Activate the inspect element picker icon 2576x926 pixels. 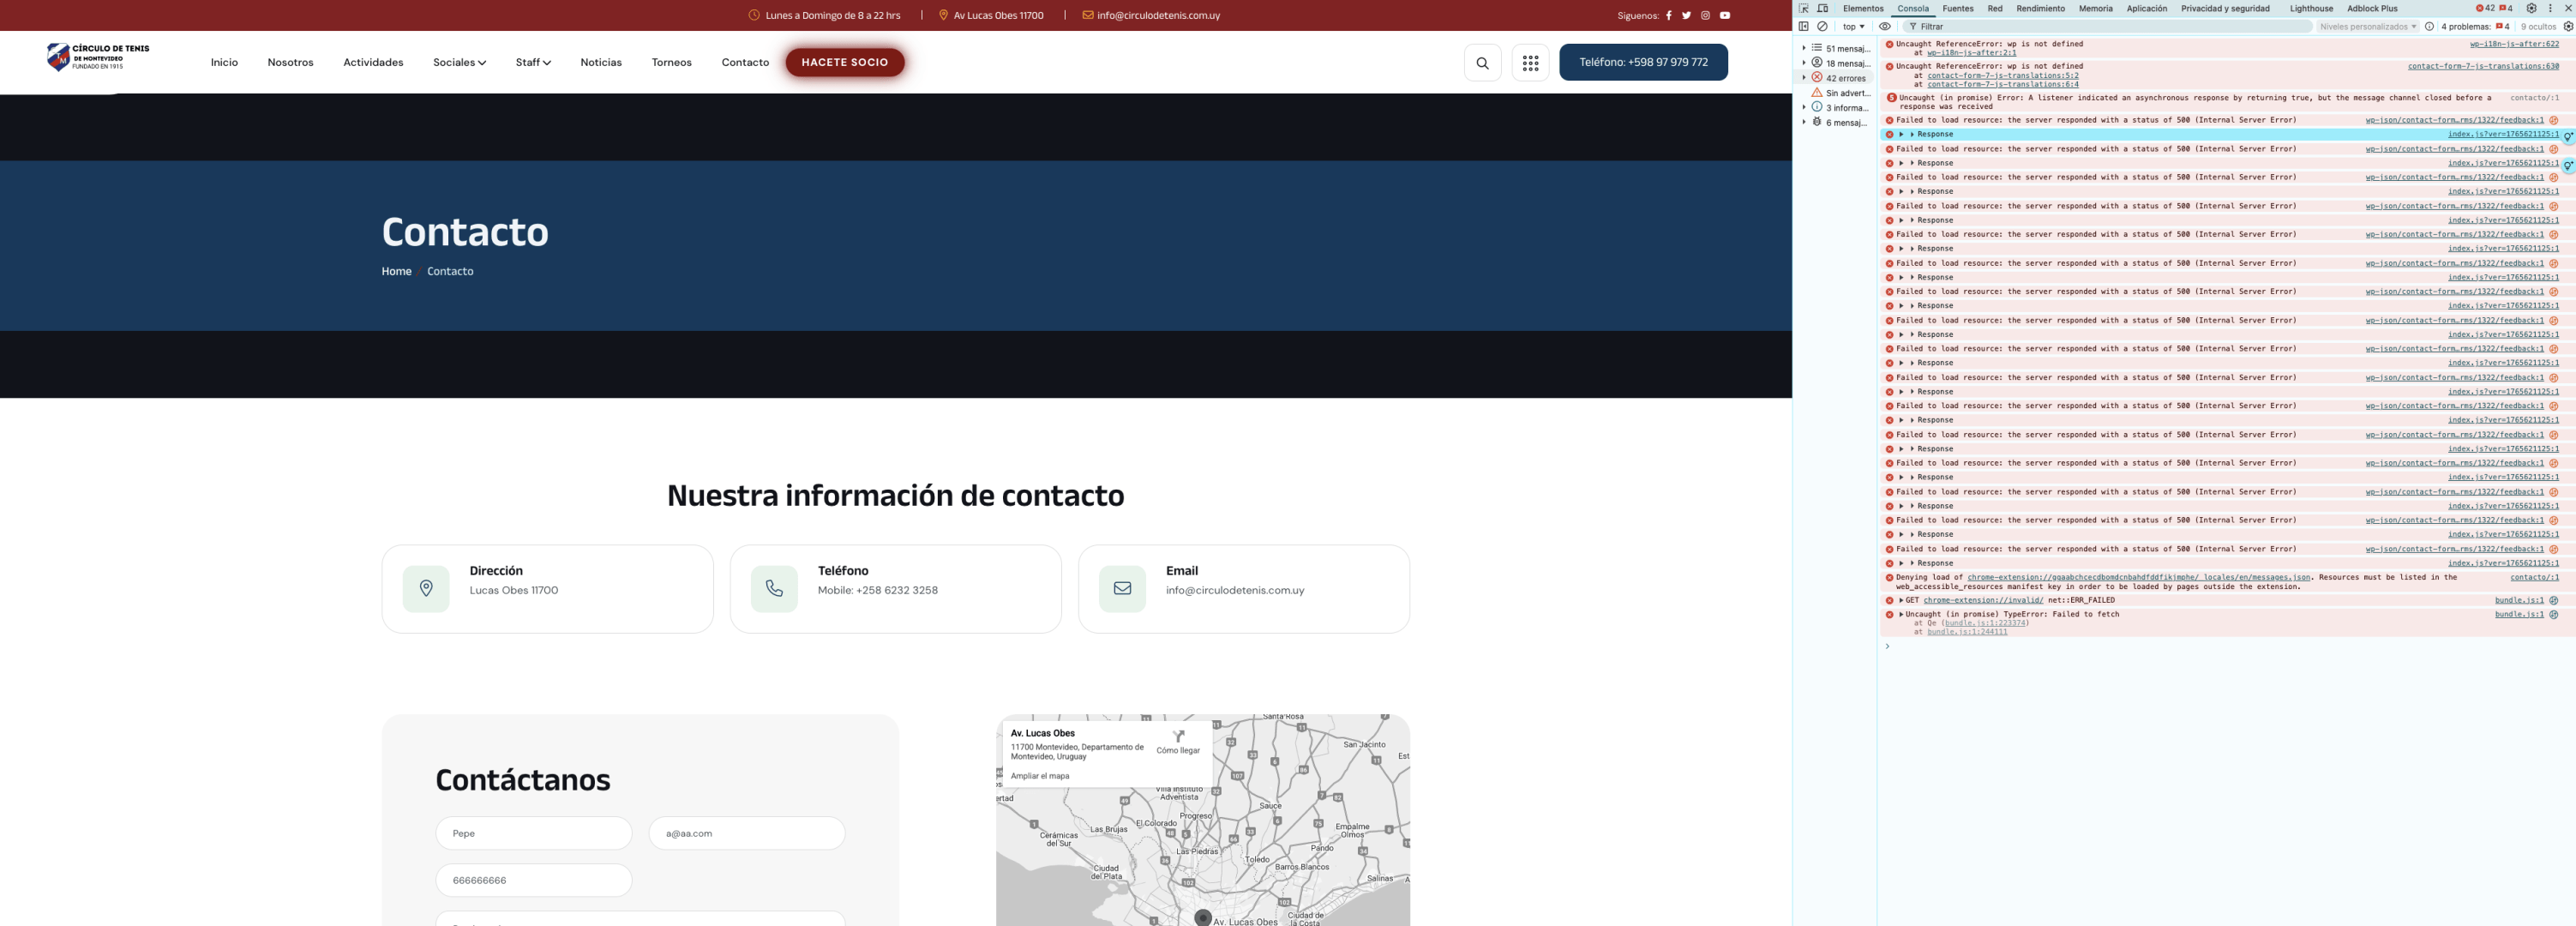pyautogui.click(x=1804, y=8)
